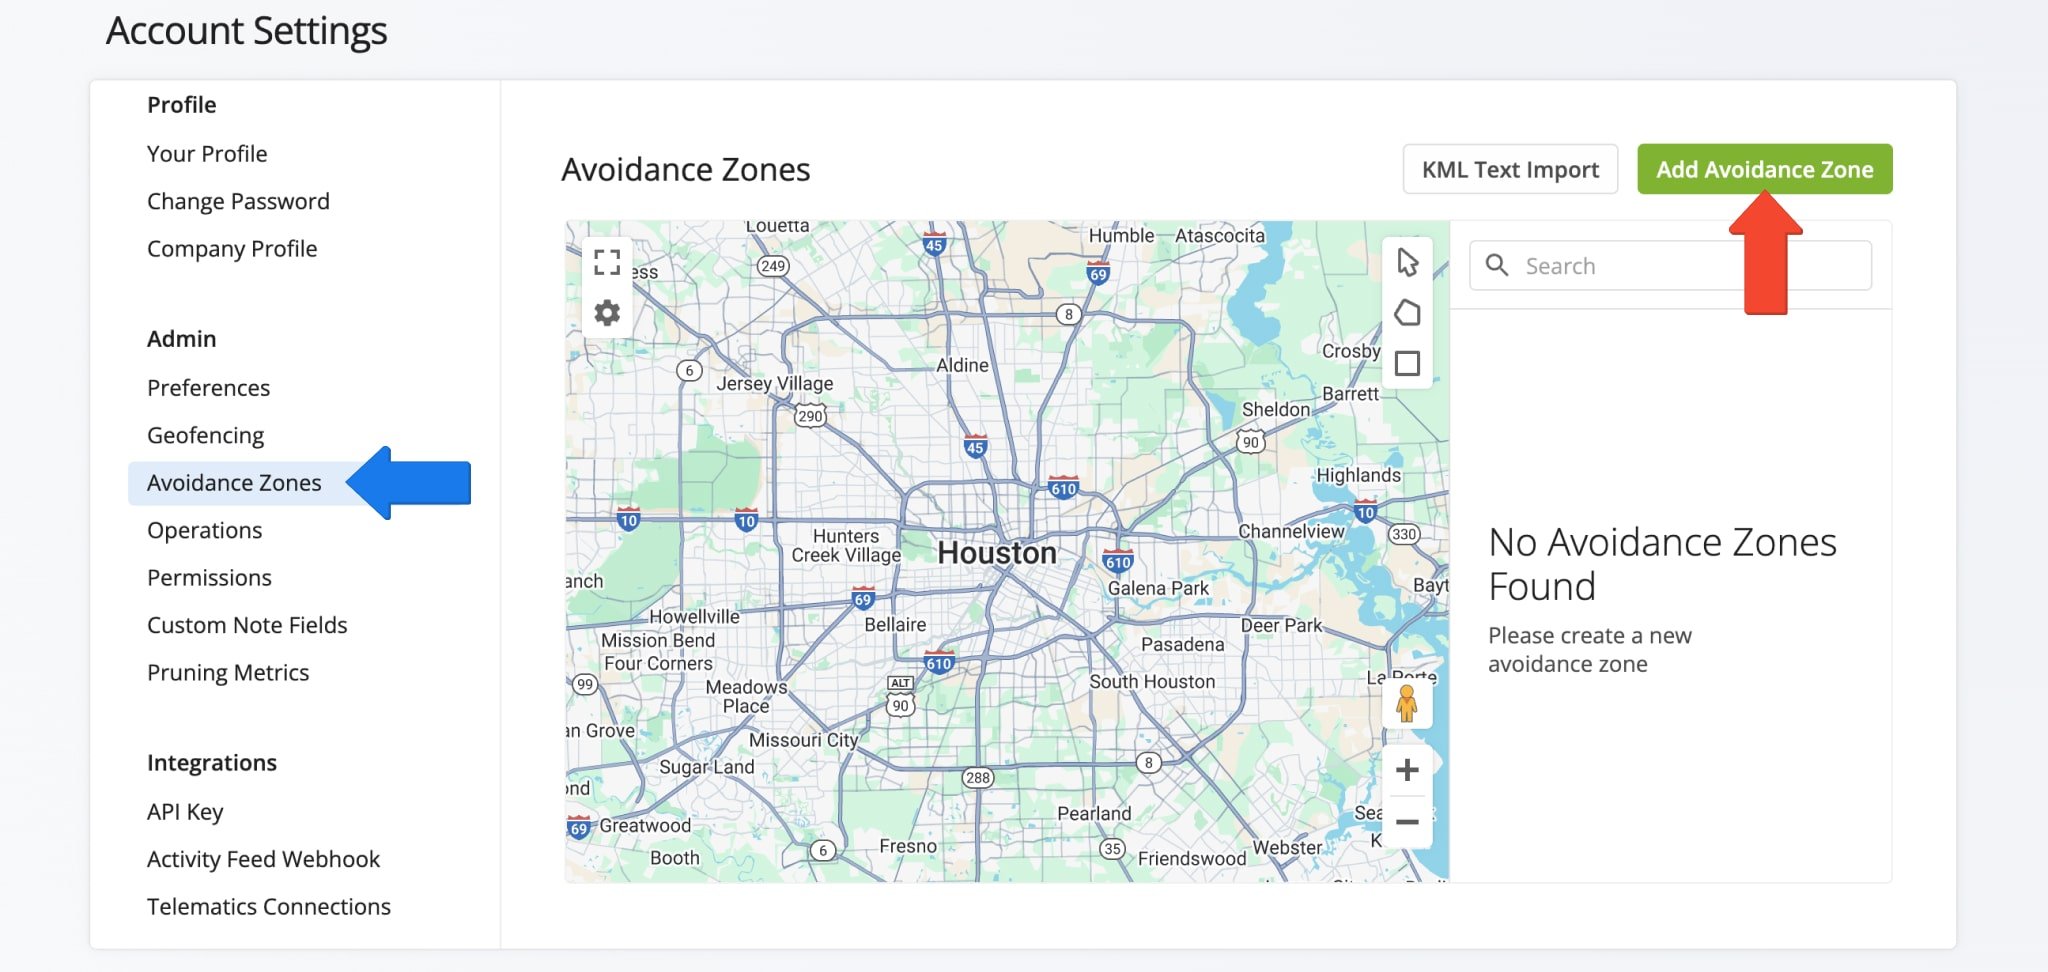This screenshot has height=972, width=2048.
Task: Click the Integrations section heading
Action: tap(212, 763)
